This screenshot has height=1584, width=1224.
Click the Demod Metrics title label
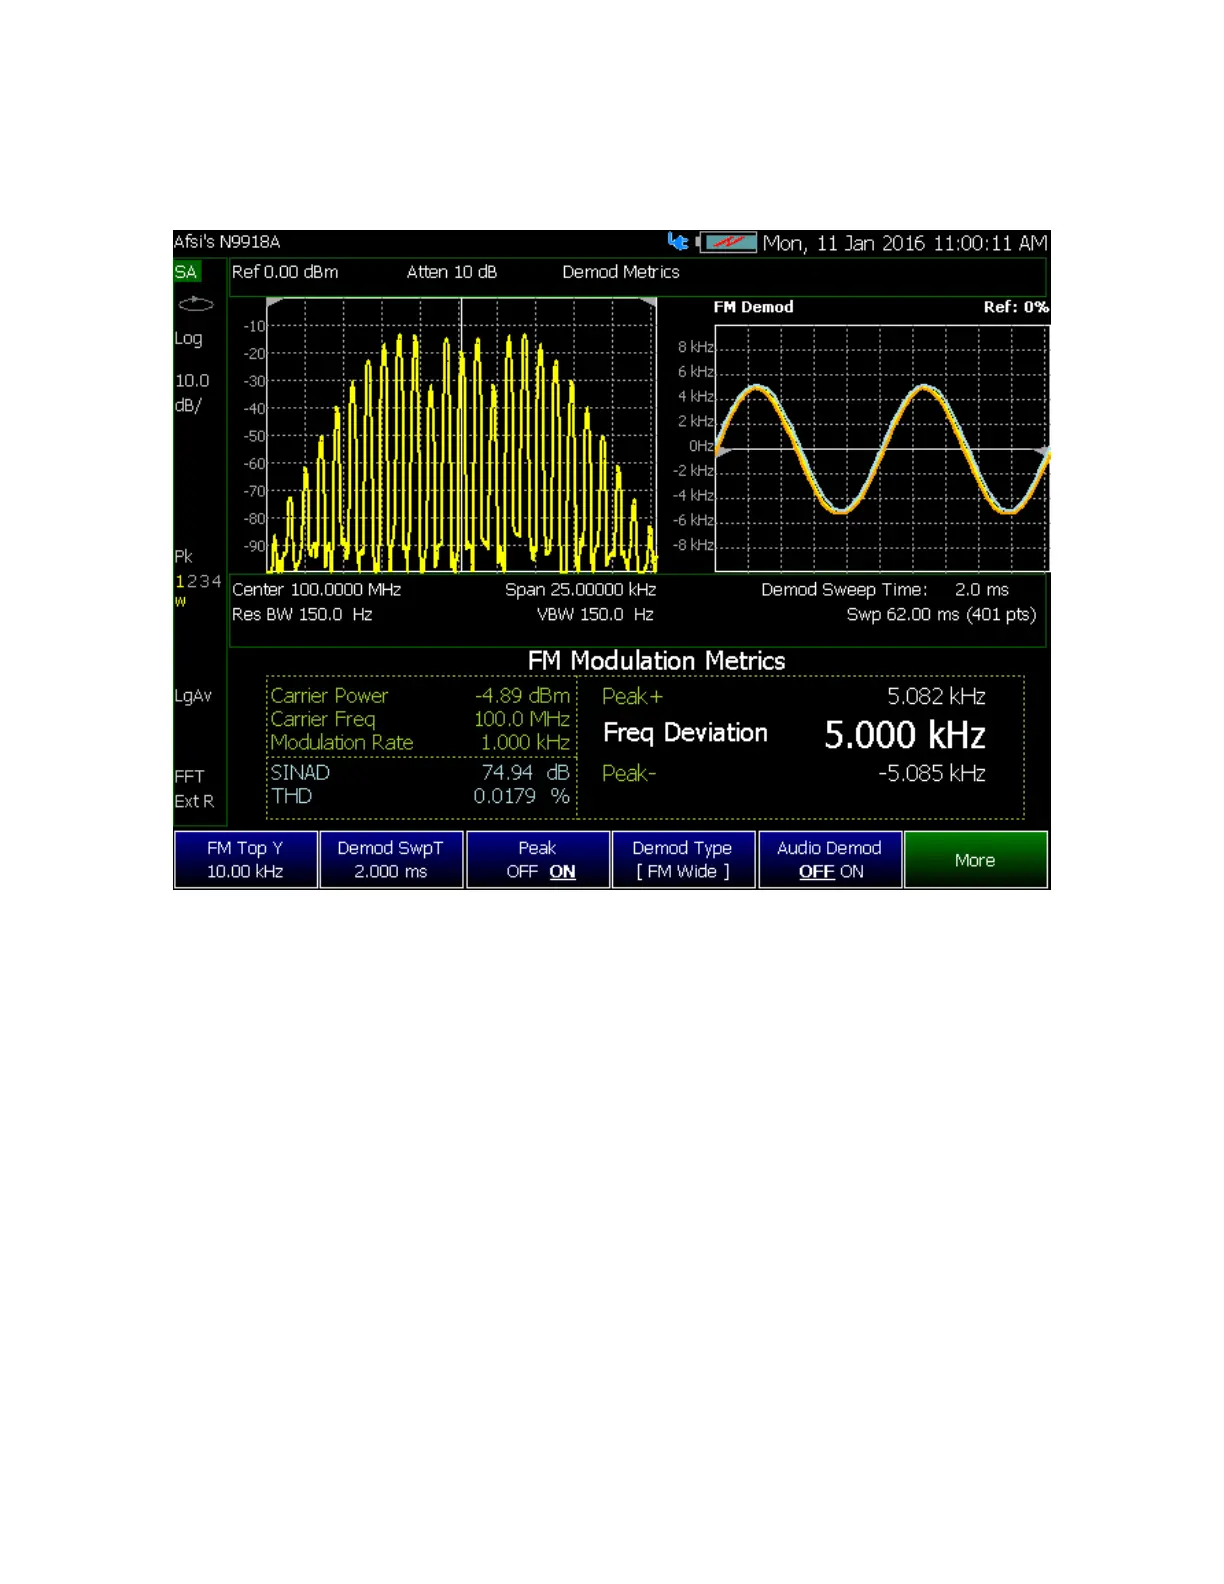point(621,272)
